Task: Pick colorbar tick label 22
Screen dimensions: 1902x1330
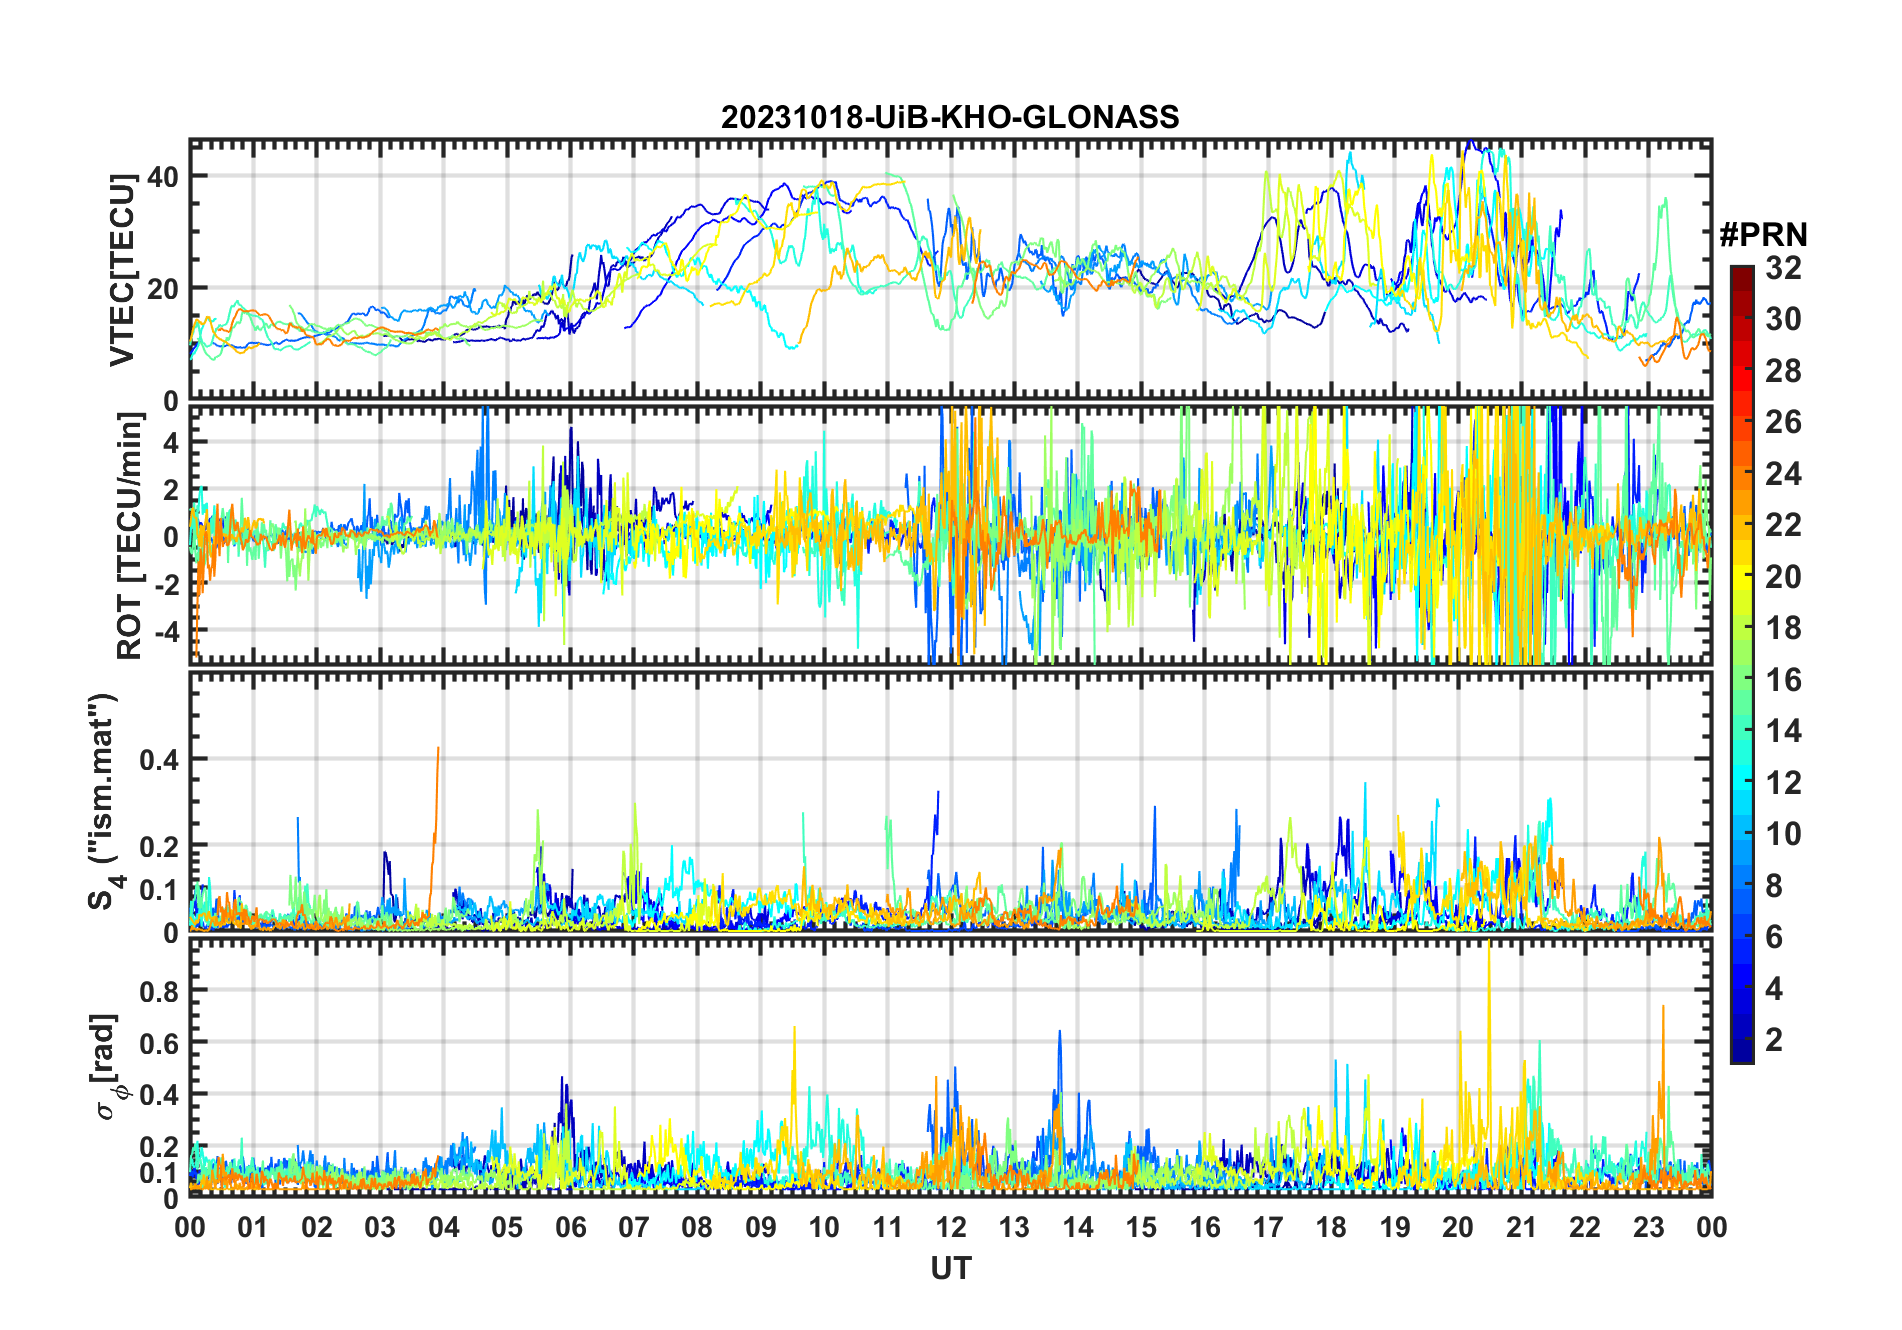Action: pyautogui.click(x=1783, y=525)
